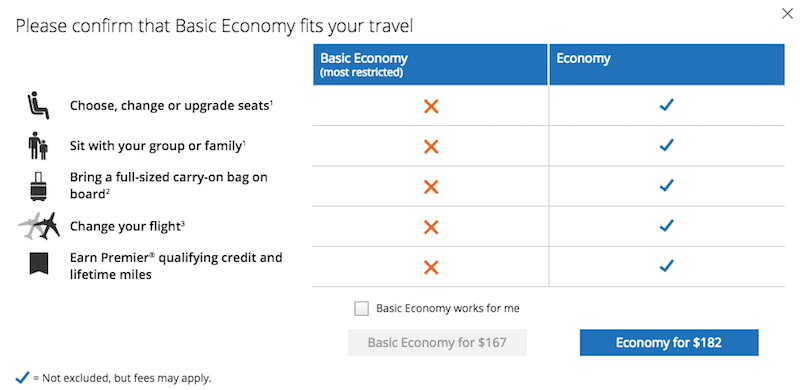800x390 pixels.
Task: Check the Basic Economy works for me box
Action: coord(361,309)
